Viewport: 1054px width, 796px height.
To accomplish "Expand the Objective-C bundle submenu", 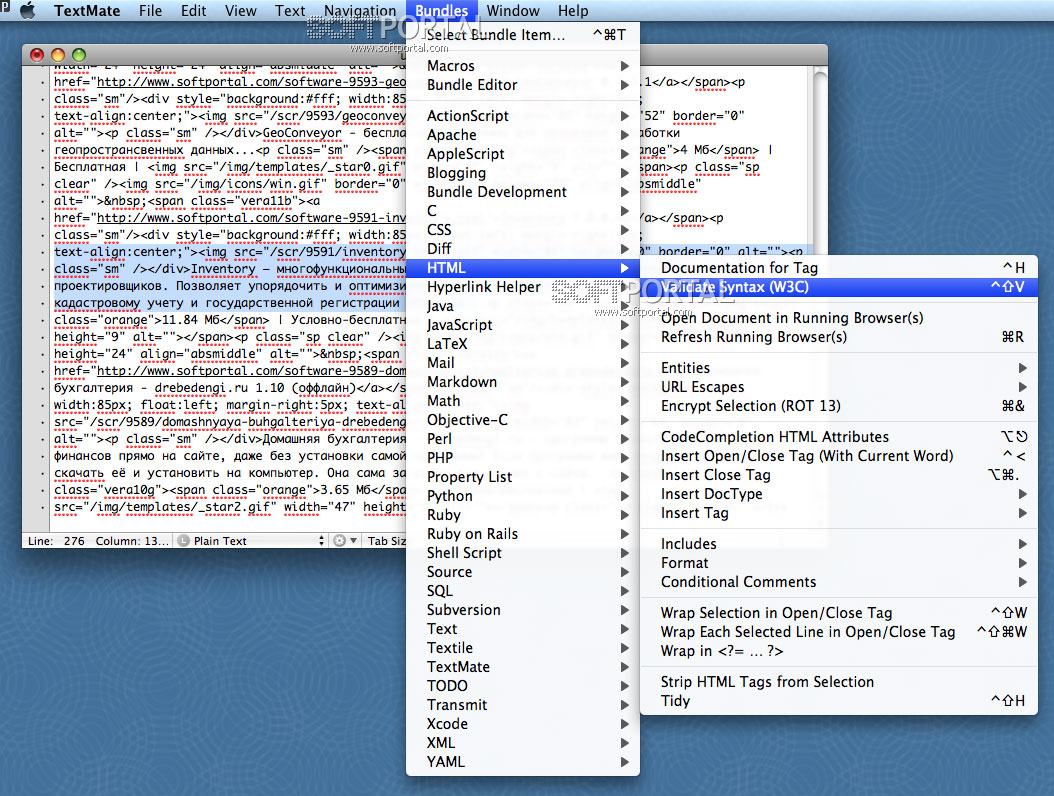I will (523, 420).
